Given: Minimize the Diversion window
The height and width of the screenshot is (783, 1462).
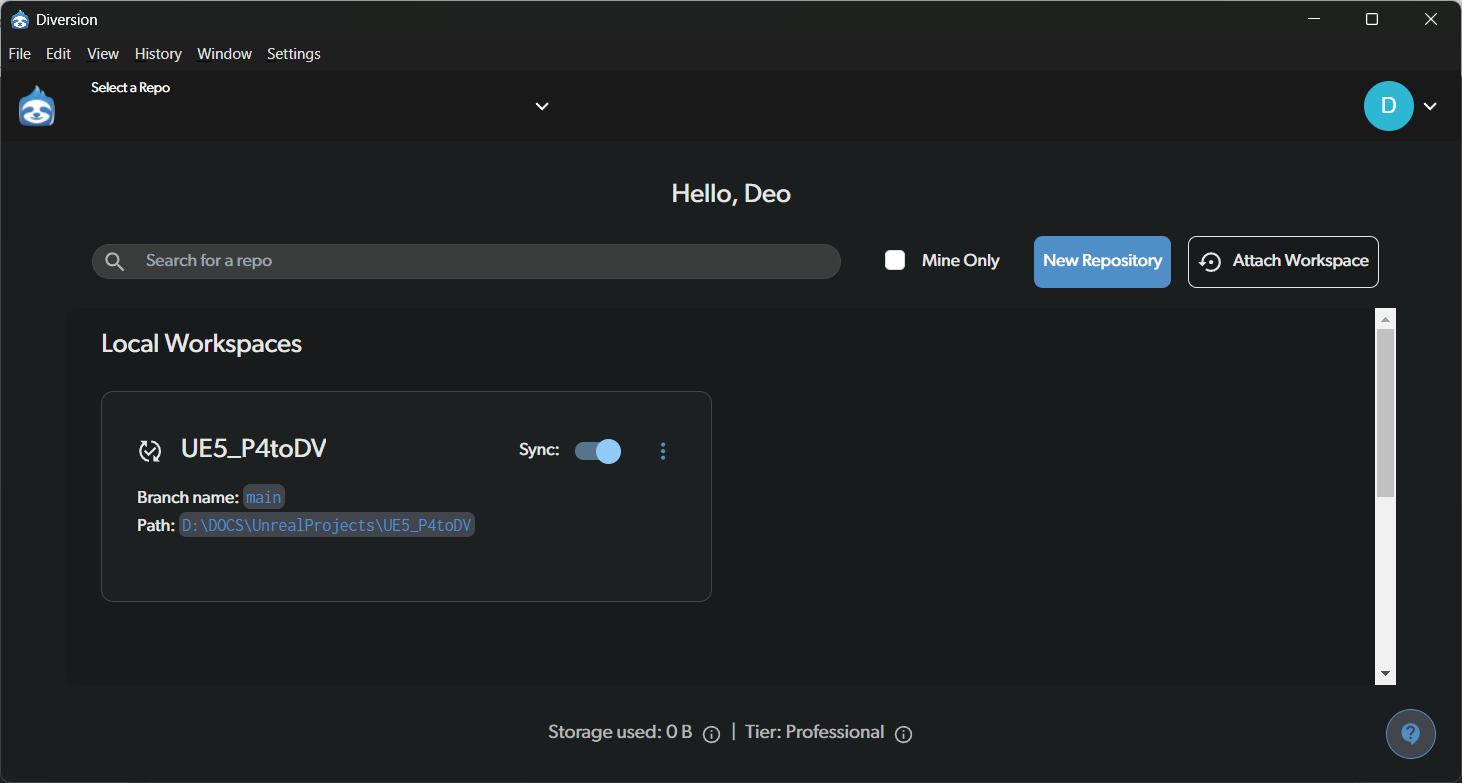Looking at the screenshot, I should pos(1313,19).
